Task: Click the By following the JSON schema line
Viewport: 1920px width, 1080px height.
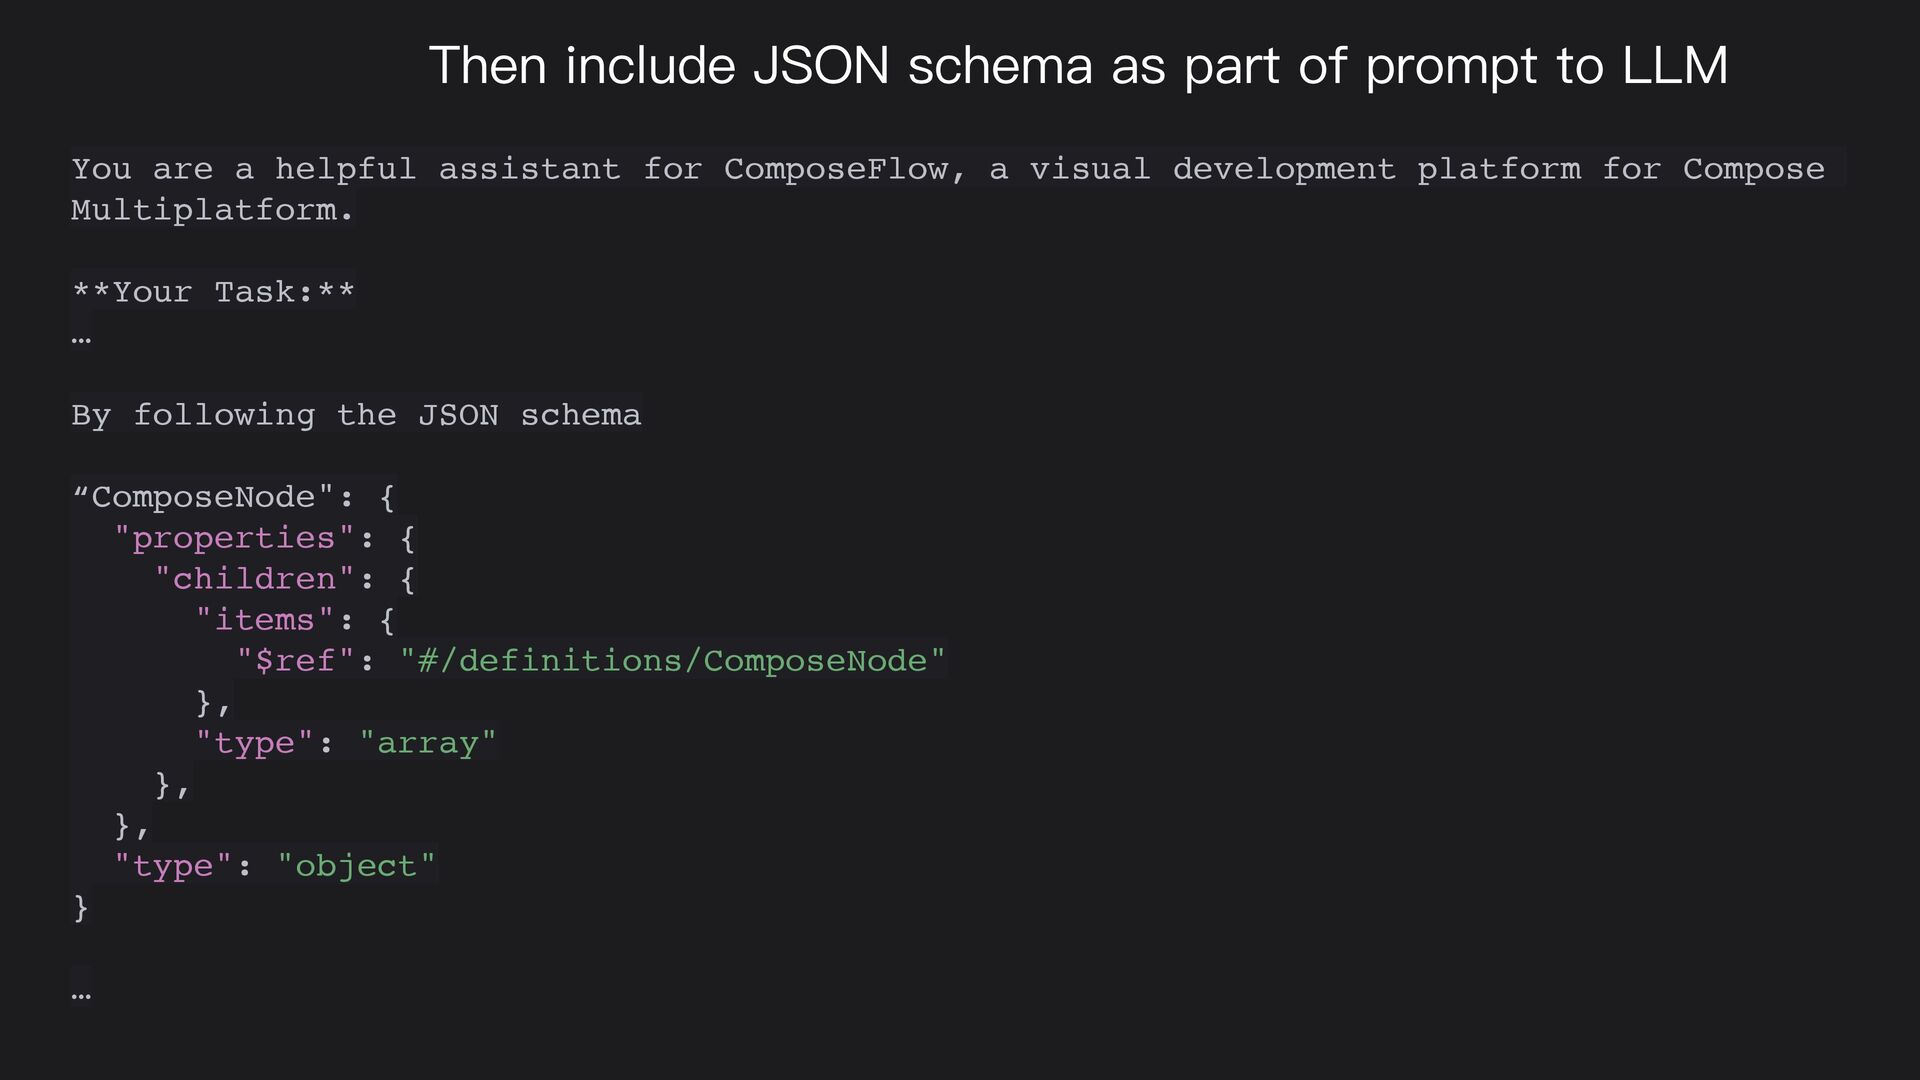Action: click(x=356, y=415)
